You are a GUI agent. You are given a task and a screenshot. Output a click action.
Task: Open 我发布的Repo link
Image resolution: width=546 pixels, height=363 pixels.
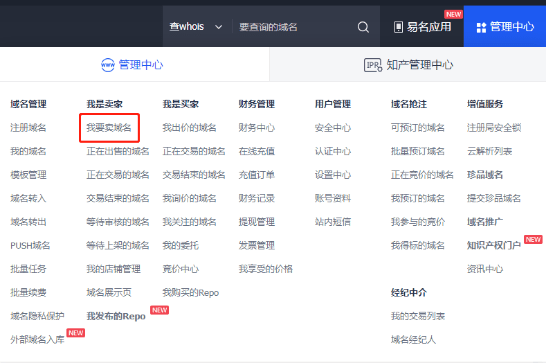pos(116,316)
